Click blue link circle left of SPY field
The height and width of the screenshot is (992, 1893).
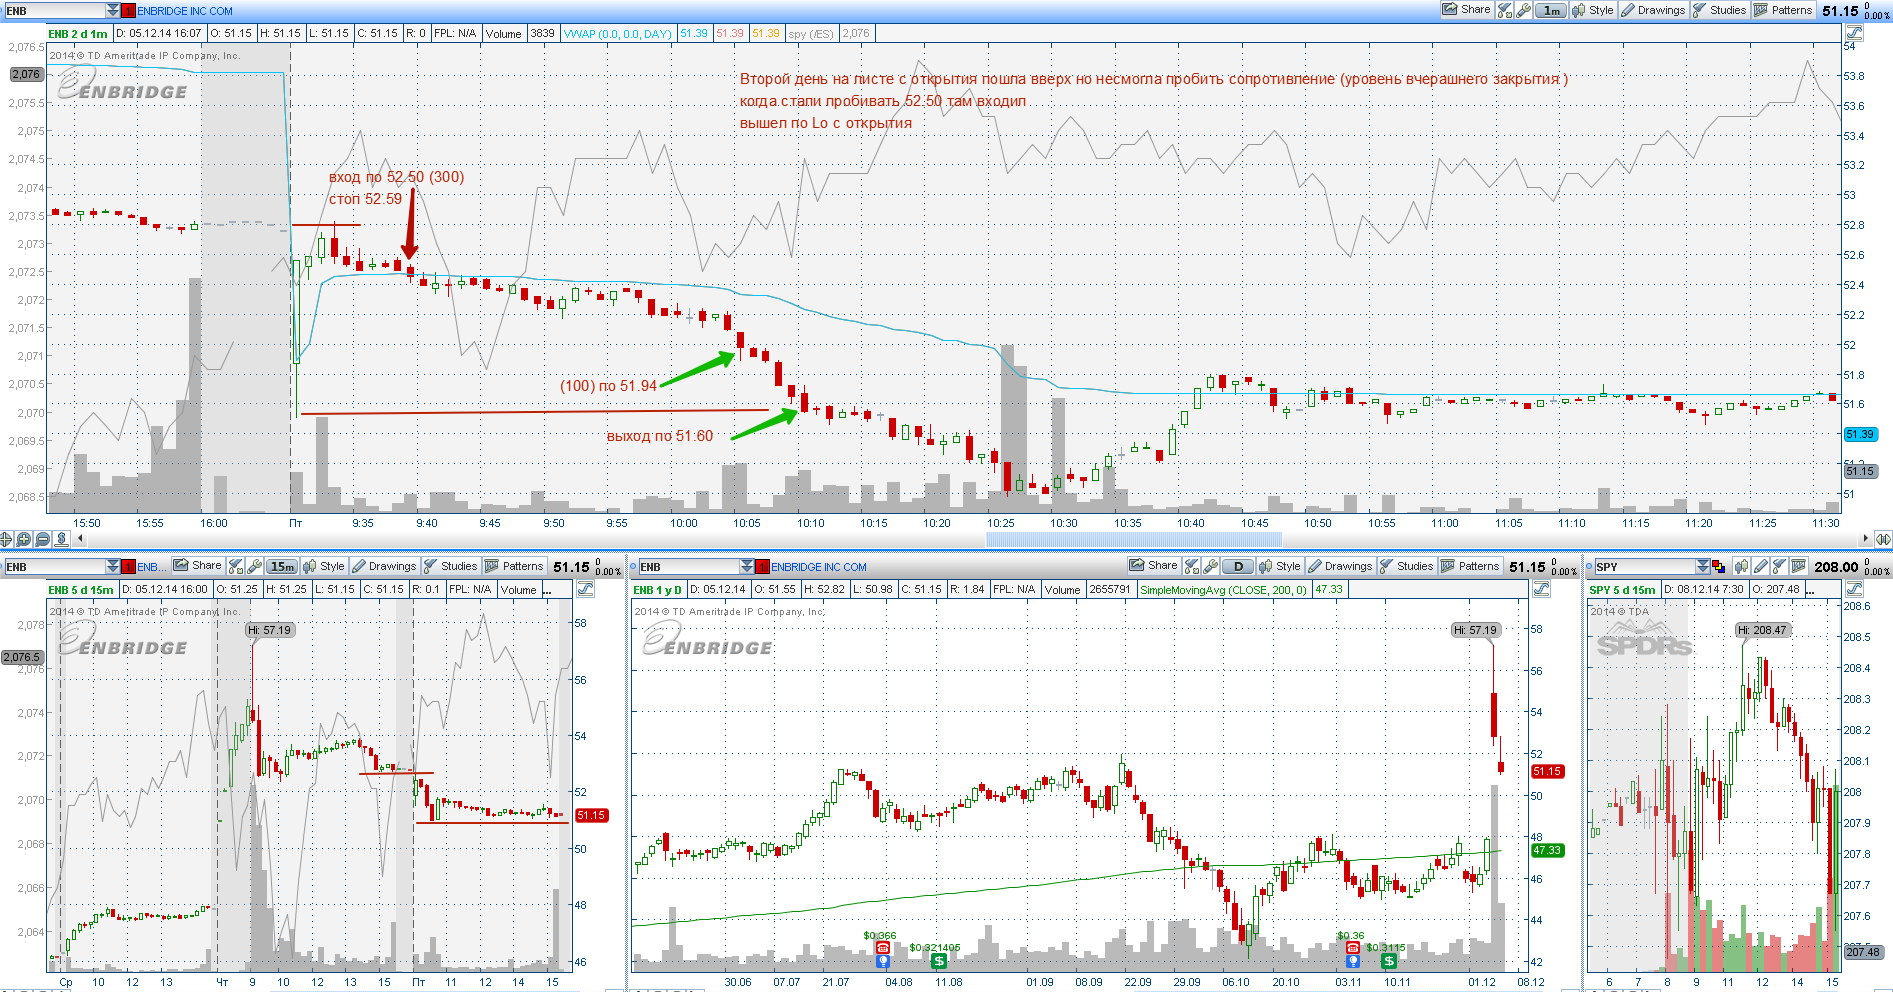tap(1588, 567)
